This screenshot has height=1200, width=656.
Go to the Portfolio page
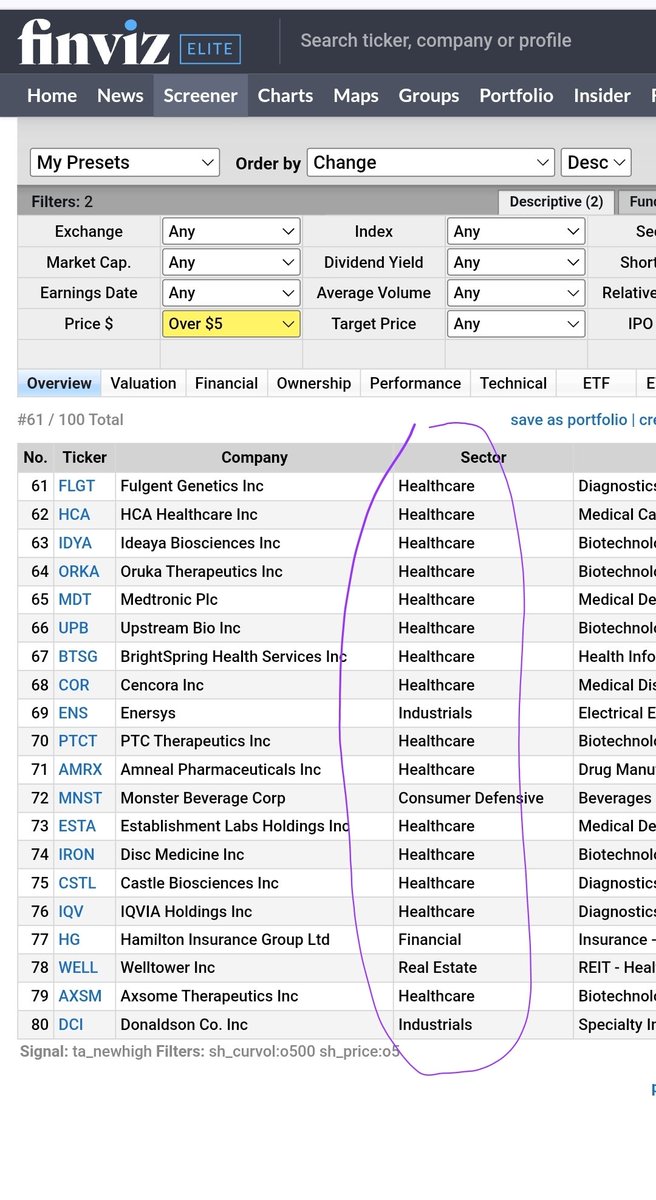coord(516,96)
